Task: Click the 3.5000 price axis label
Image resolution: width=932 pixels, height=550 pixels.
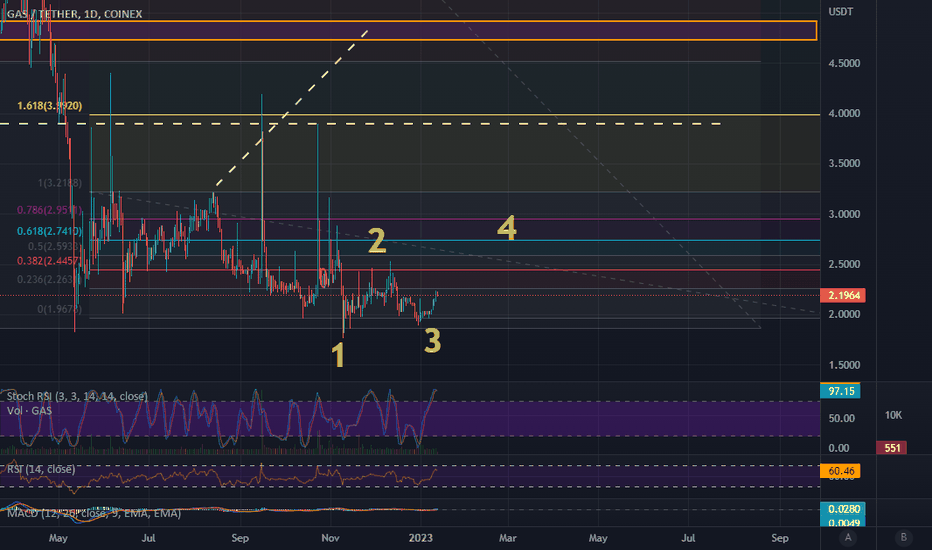Action: [844, 163]
